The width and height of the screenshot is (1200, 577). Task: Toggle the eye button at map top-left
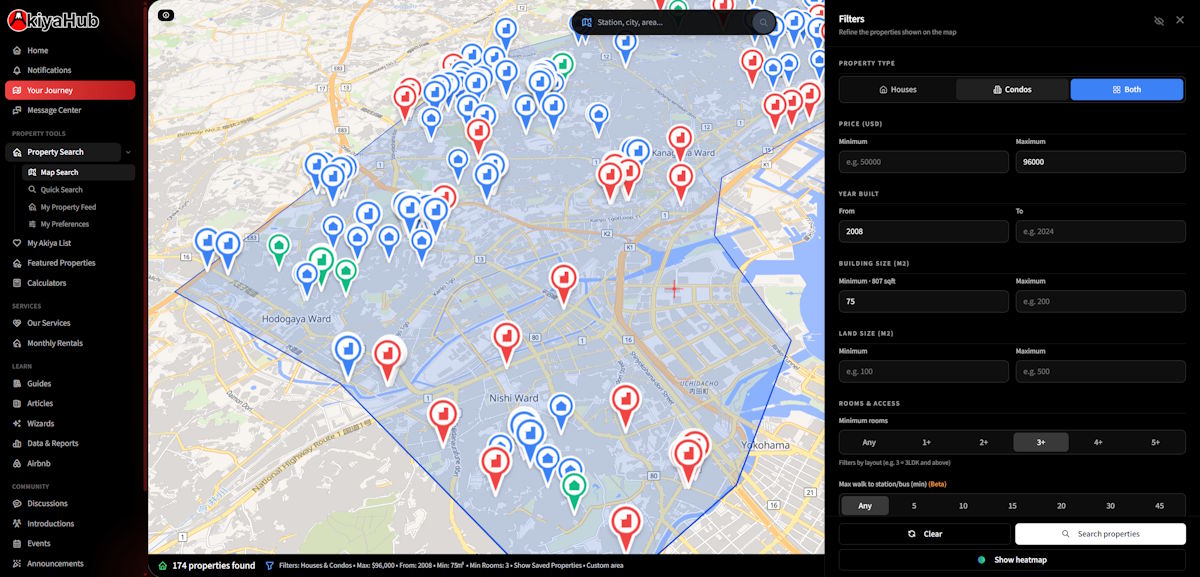pyautogui.click(x=166, y=15)
